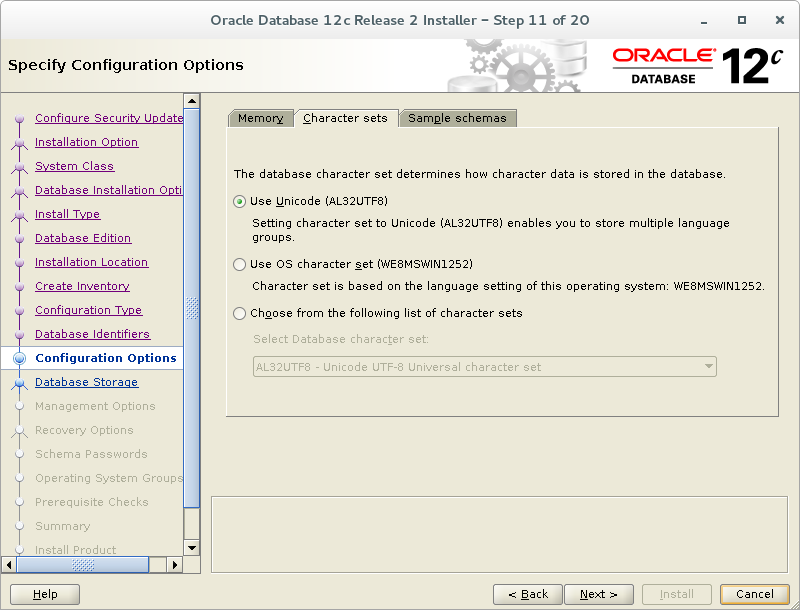Screen dimensions: 800x610
Task: Select Use Unicode (AL32UTF8) radio button
Action: point(239,201)
